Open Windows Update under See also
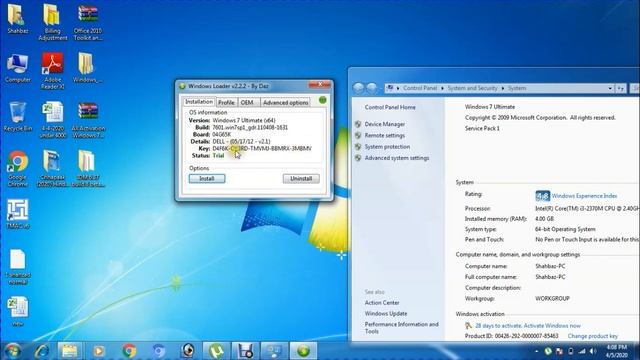640x360 pixels. (x=386, y=313)
